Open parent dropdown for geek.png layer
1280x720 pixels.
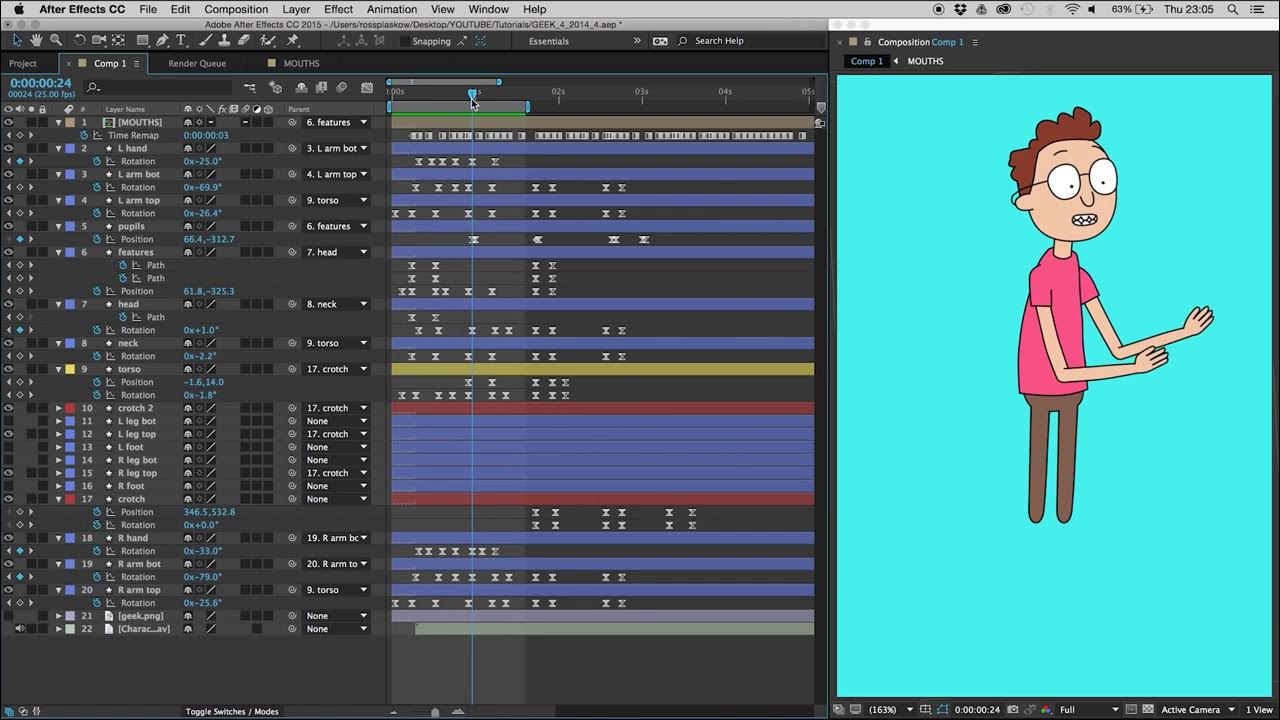pyautogui.click(x=337, y=616)
